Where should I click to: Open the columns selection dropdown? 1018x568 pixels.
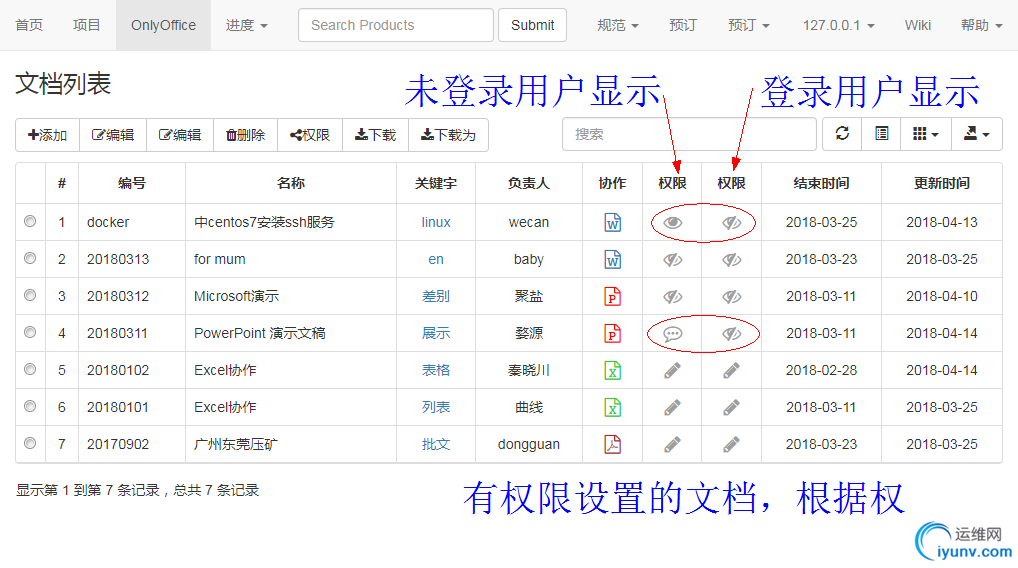pyautogui.click(x=926, y=134)
